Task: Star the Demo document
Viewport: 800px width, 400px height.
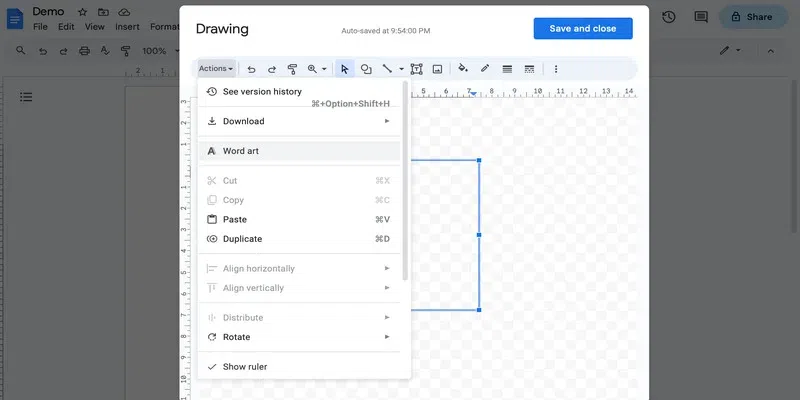Action: [82, 12]
